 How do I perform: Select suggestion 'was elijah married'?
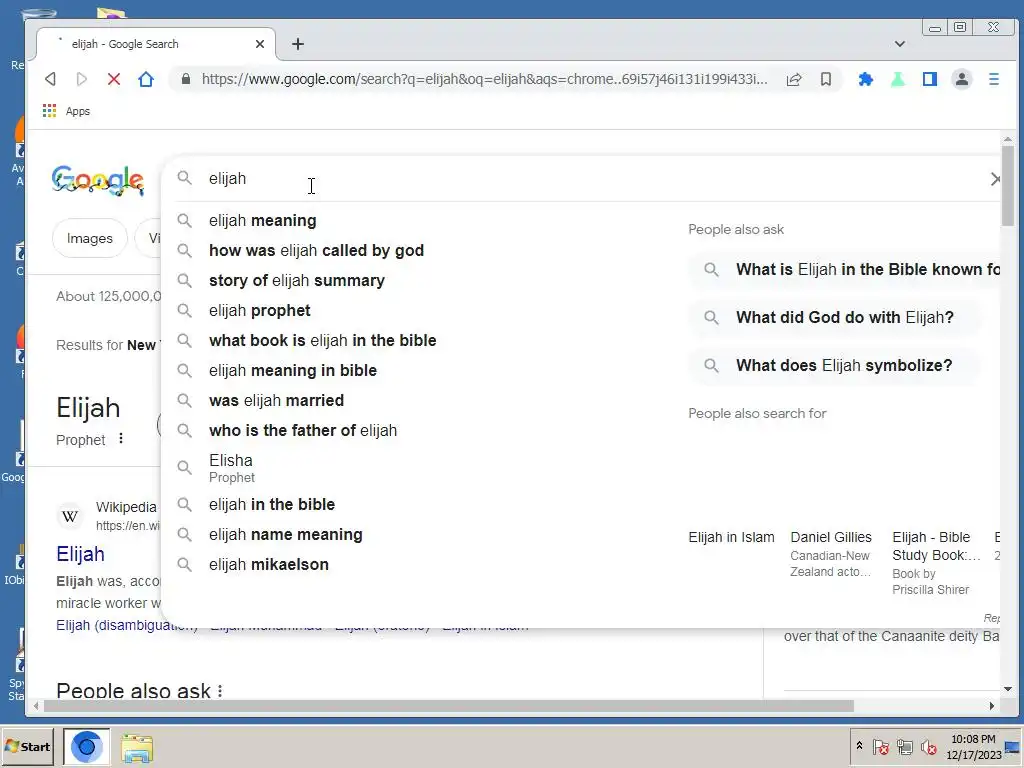click(x=276, y=401)
